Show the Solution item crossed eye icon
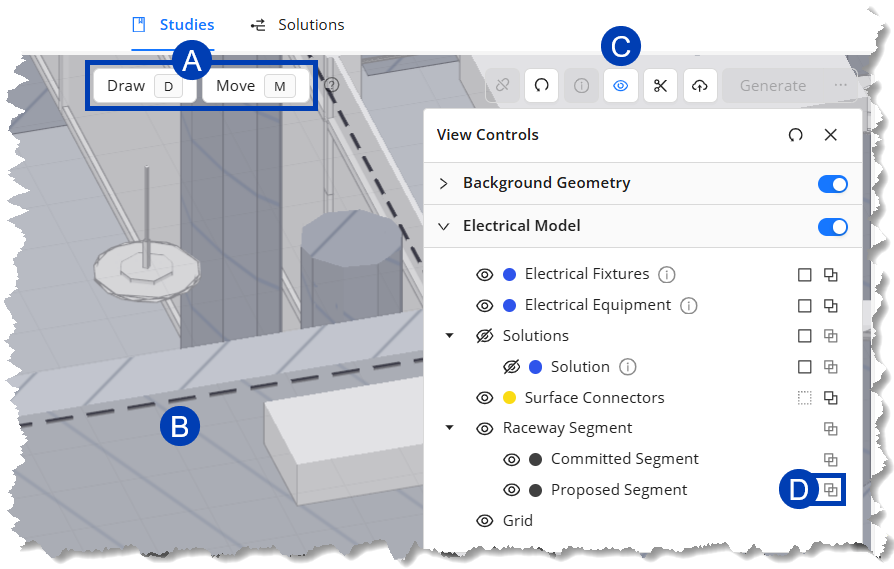 (x=511, y=367)
